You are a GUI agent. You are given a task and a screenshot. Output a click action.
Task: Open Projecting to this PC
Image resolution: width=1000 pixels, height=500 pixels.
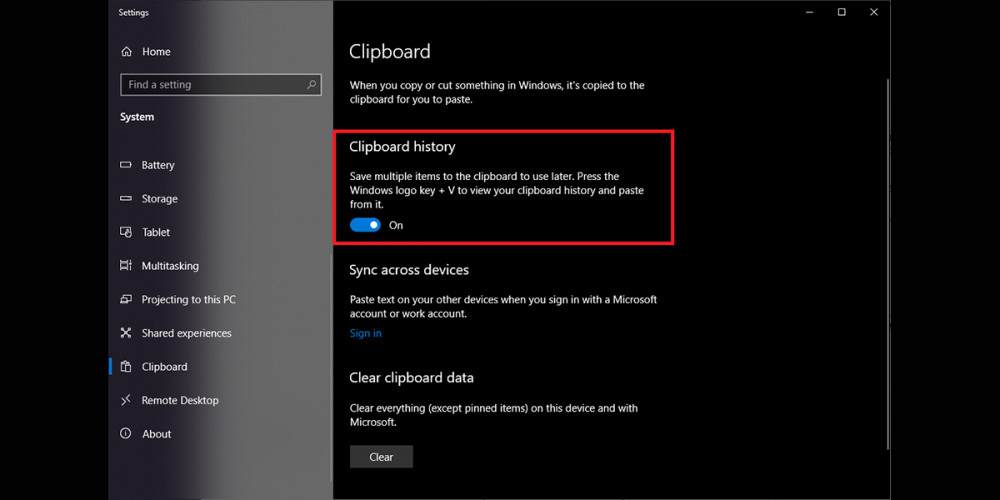188,300
